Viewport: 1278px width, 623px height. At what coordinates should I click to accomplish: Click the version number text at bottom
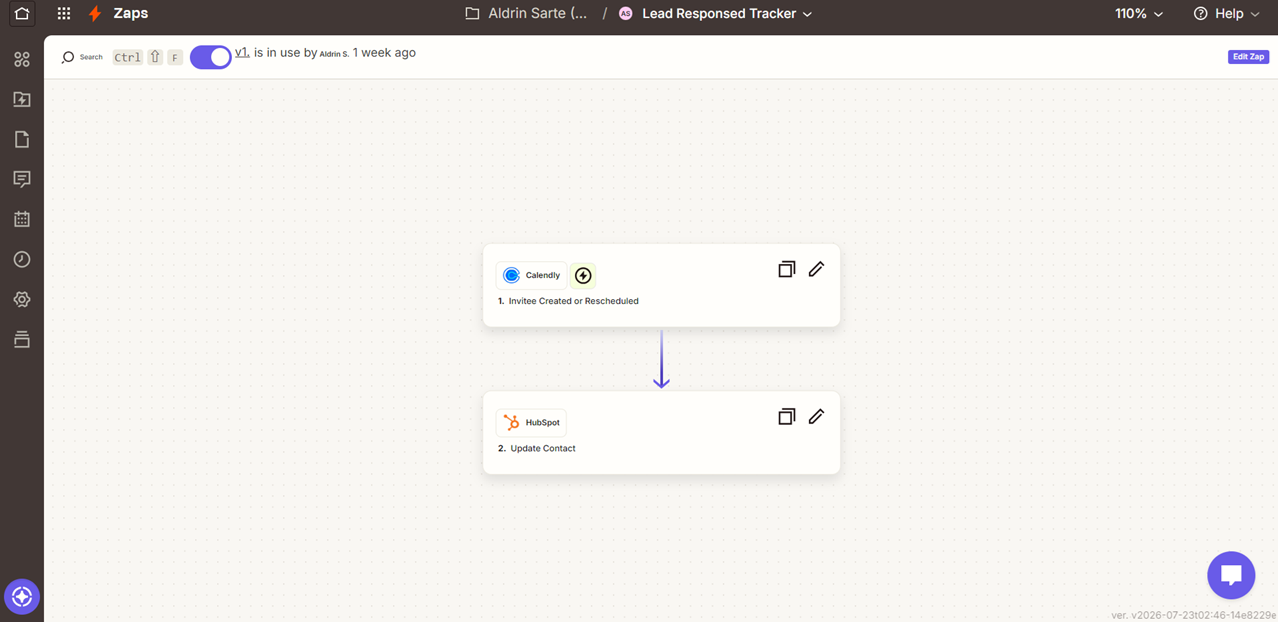point(1194,615)
